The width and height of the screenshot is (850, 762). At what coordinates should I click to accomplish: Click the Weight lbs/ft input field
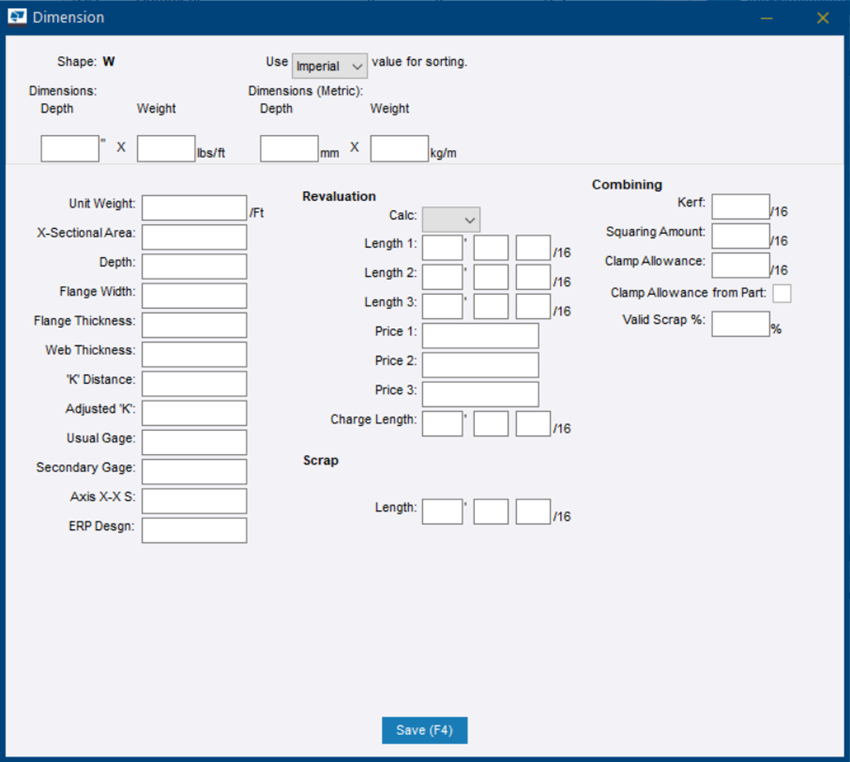pyautogui.click(x=164, y=147)
